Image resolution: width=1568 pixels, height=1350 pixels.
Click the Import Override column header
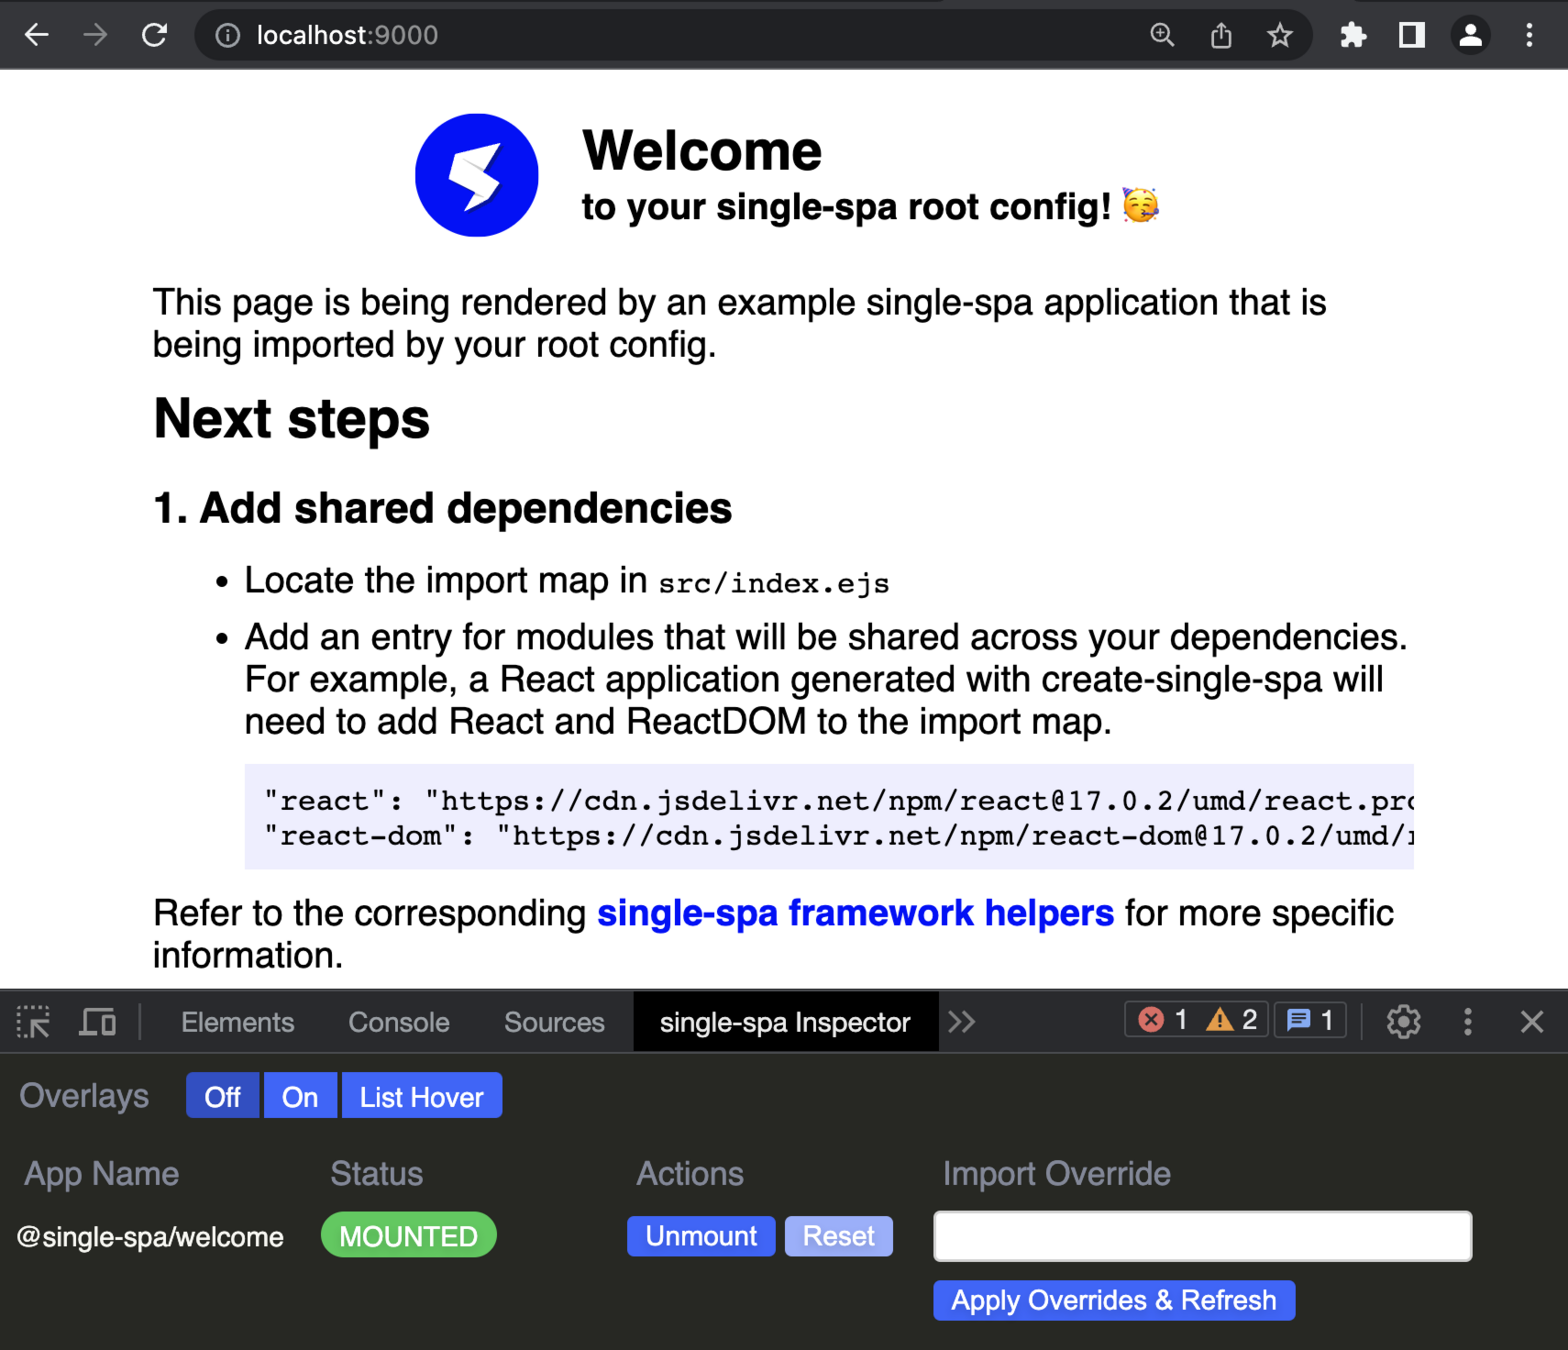1057,1173
